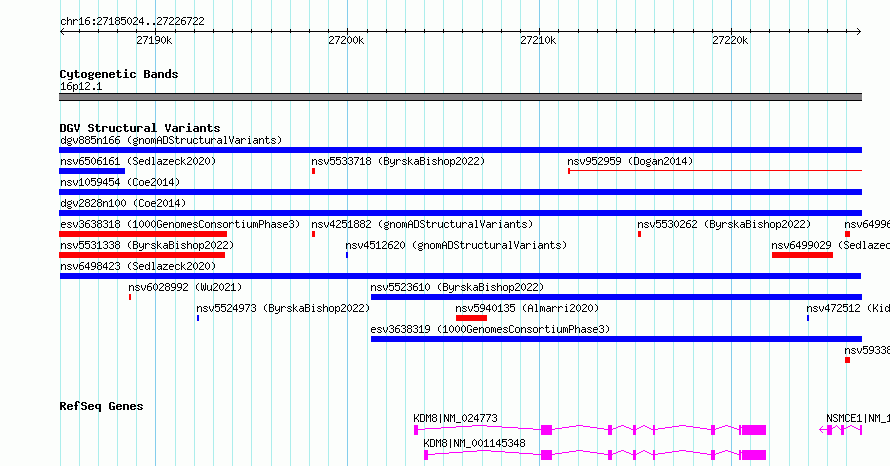Click the ruler's right arrowhead
This screenshot has height=466, width=890.
click(x=859, y=32)
